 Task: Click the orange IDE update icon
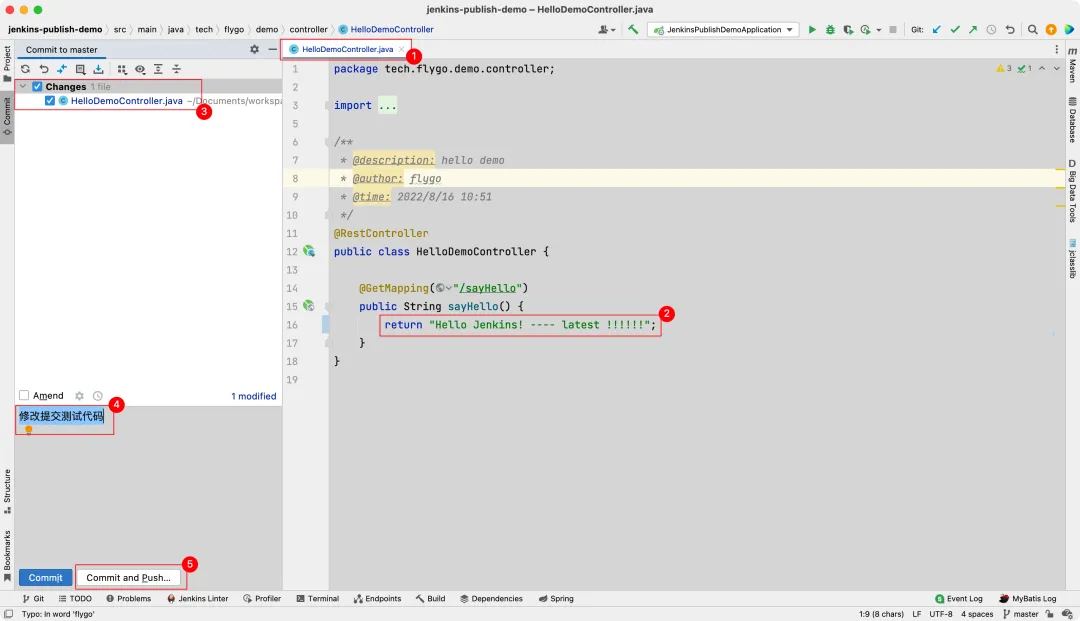[1051, 30]
